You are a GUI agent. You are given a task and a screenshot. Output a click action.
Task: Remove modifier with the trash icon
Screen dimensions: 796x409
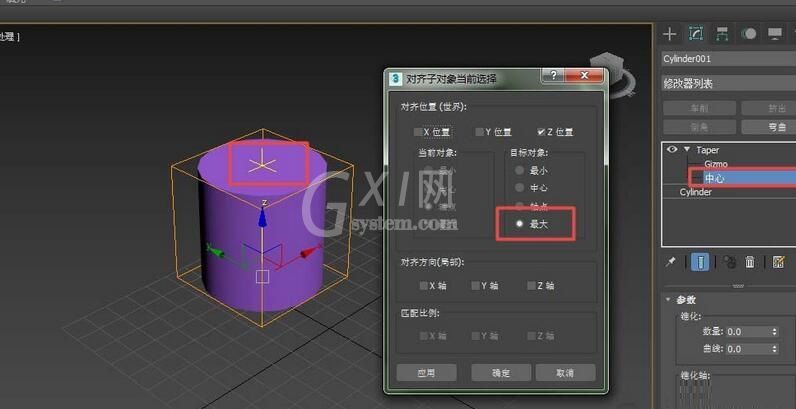(750, 262)
